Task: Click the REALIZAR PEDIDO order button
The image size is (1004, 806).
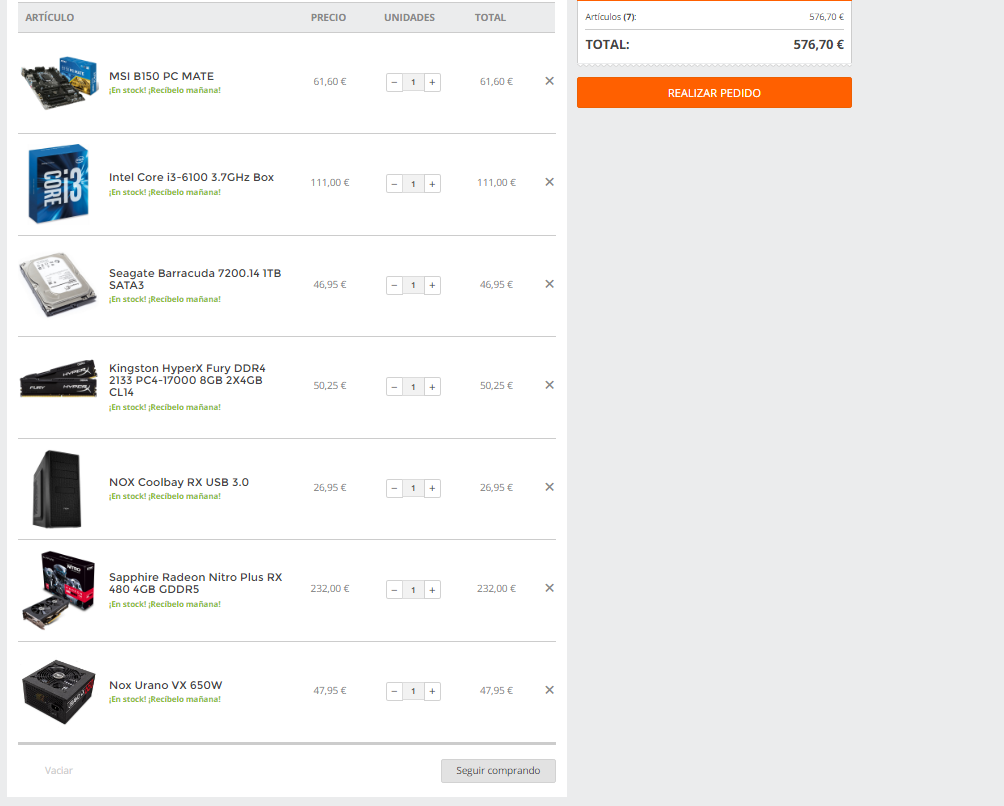Action: click(714, 93)
